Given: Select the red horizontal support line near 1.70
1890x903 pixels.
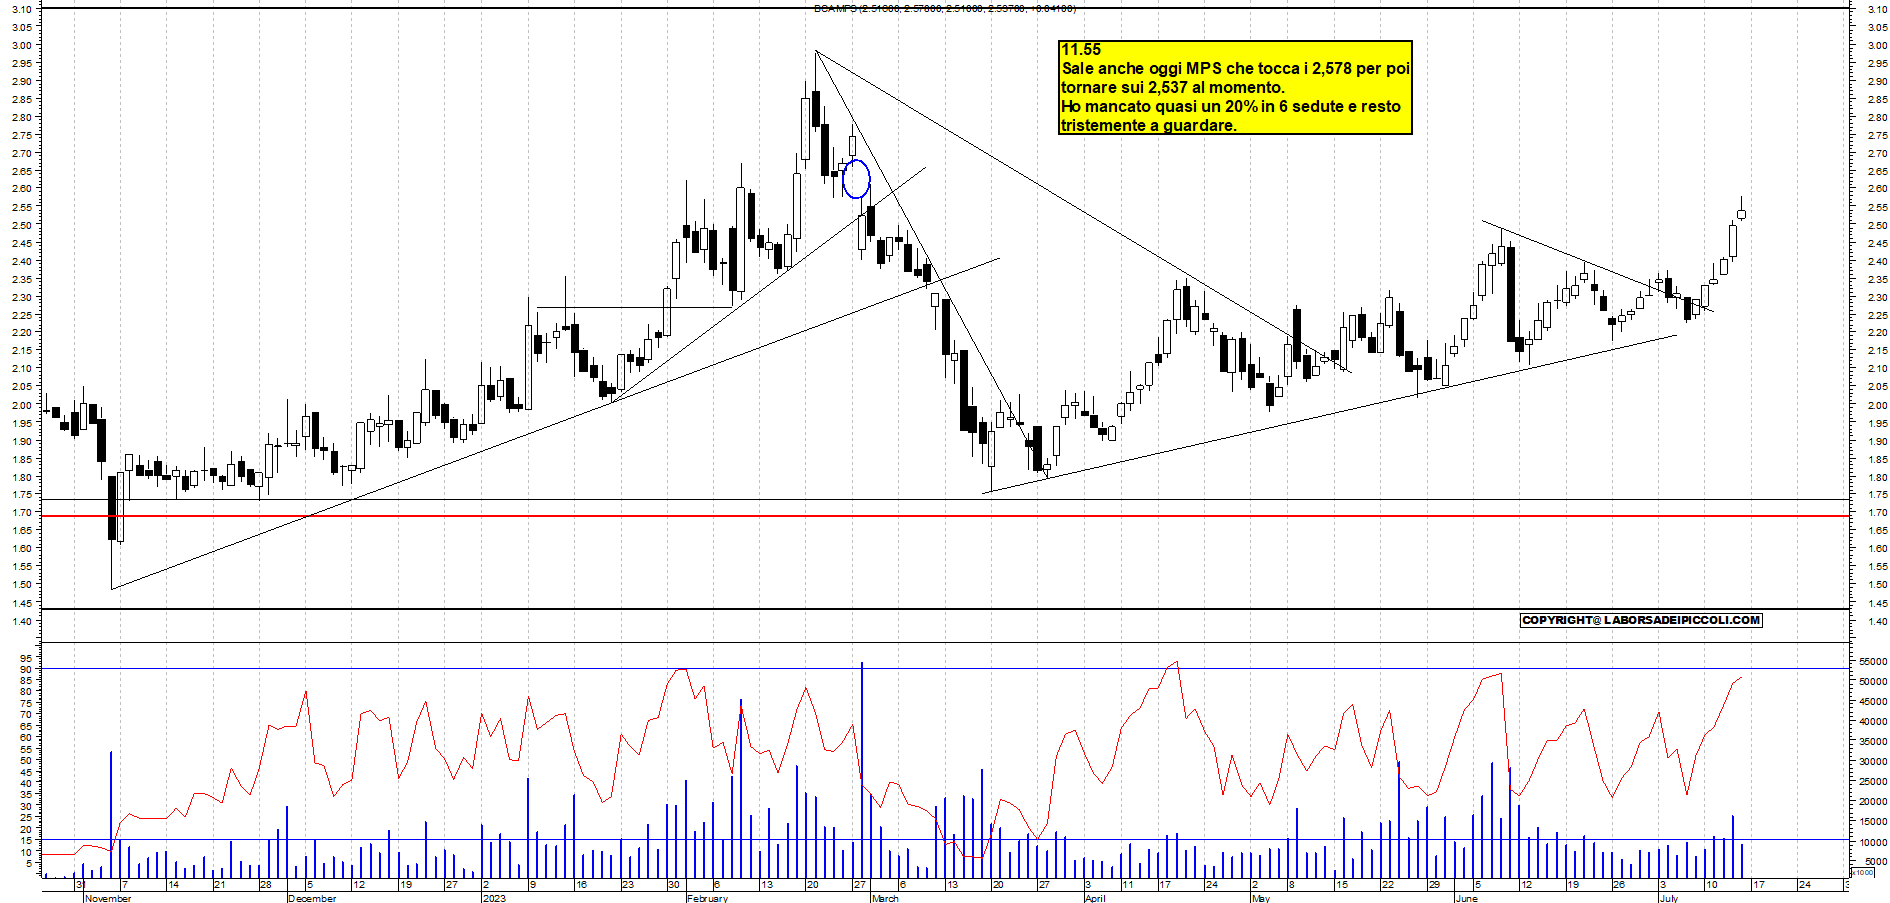Looking at the screenshot, I should [x=945, y=516].
